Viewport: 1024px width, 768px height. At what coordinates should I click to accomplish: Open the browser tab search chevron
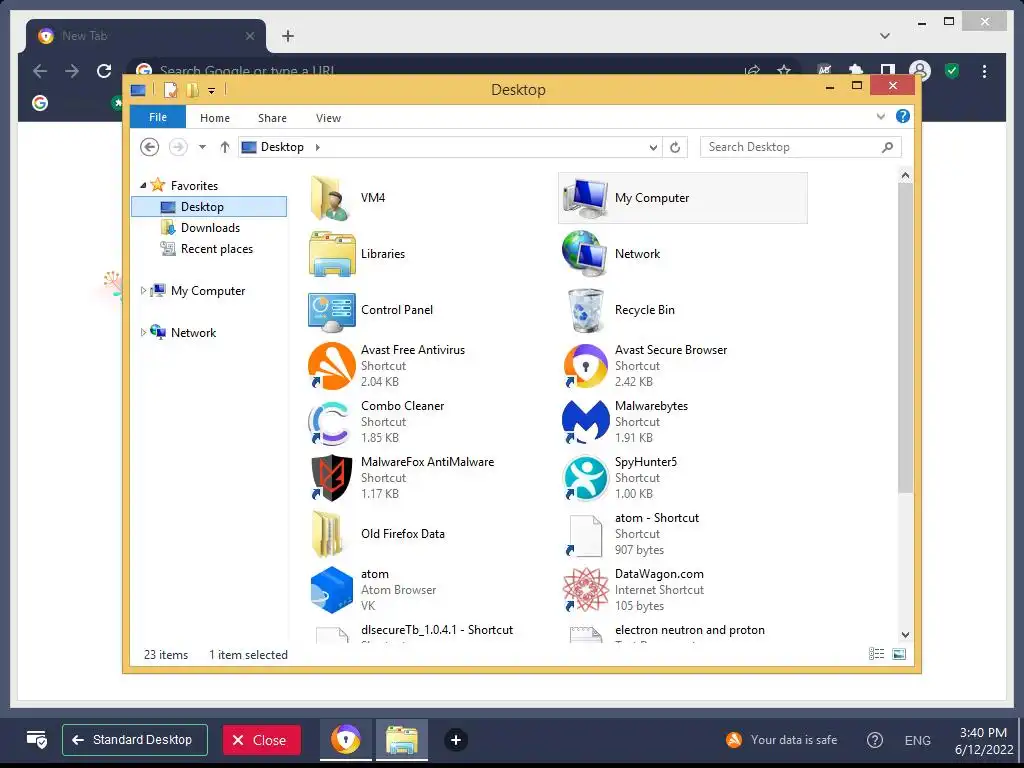885,36
